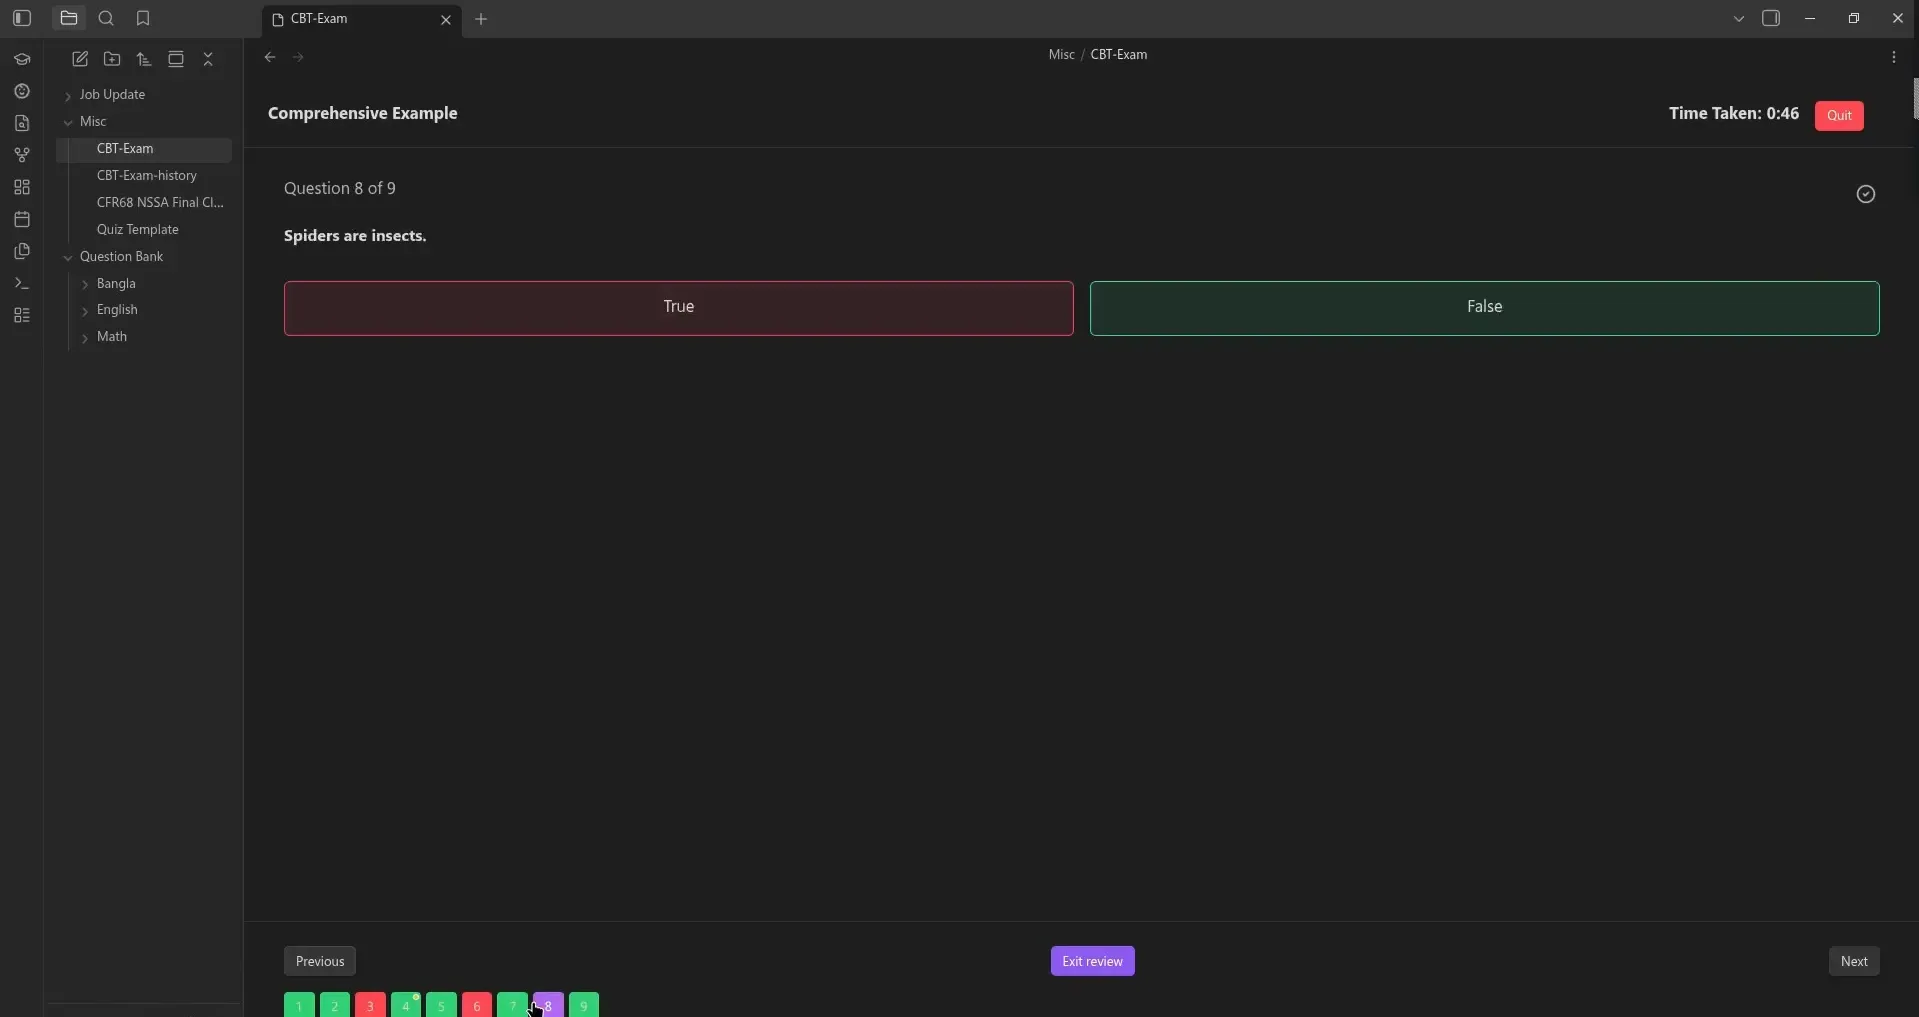The width and height of the screenshot is (1919, 1017).
Task: Create a new folder icon
Action: (113, 60)
